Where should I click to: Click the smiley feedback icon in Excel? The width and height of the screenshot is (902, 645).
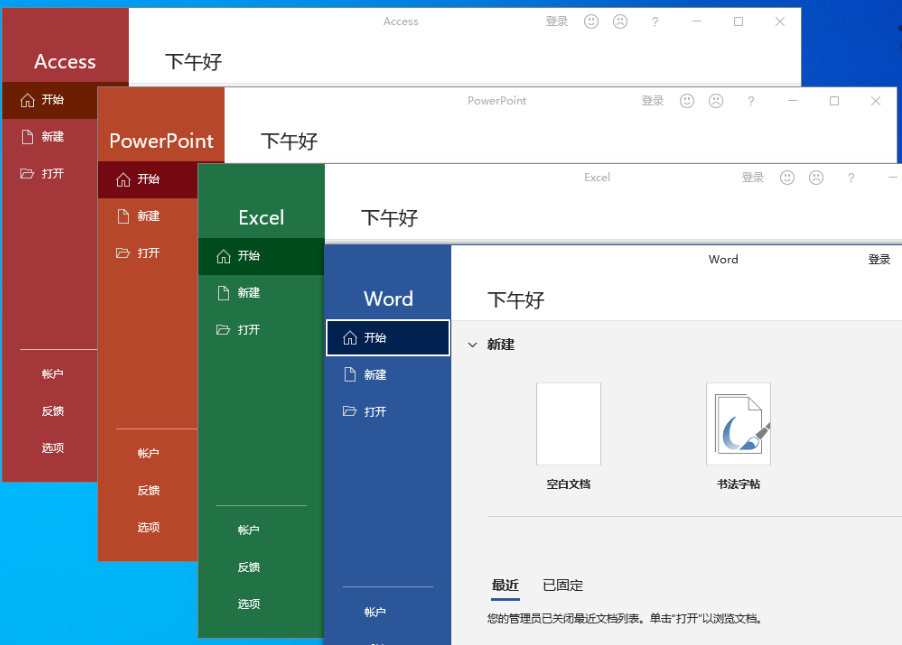(x=787, y=177)
